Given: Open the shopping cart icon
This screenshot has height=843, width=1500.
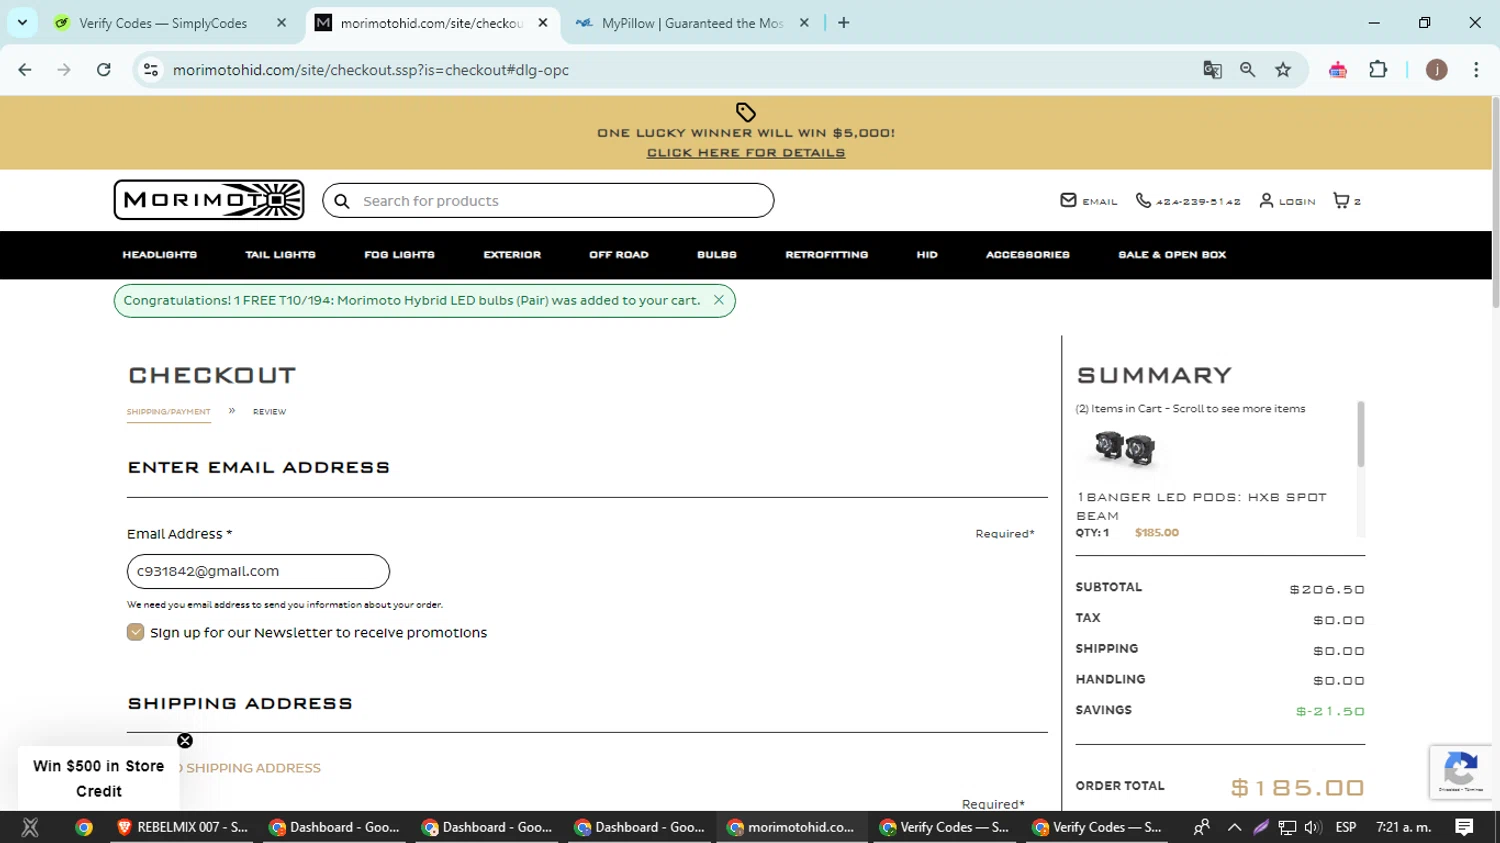Looking at the screenshot, I should tap(1346, 201).
